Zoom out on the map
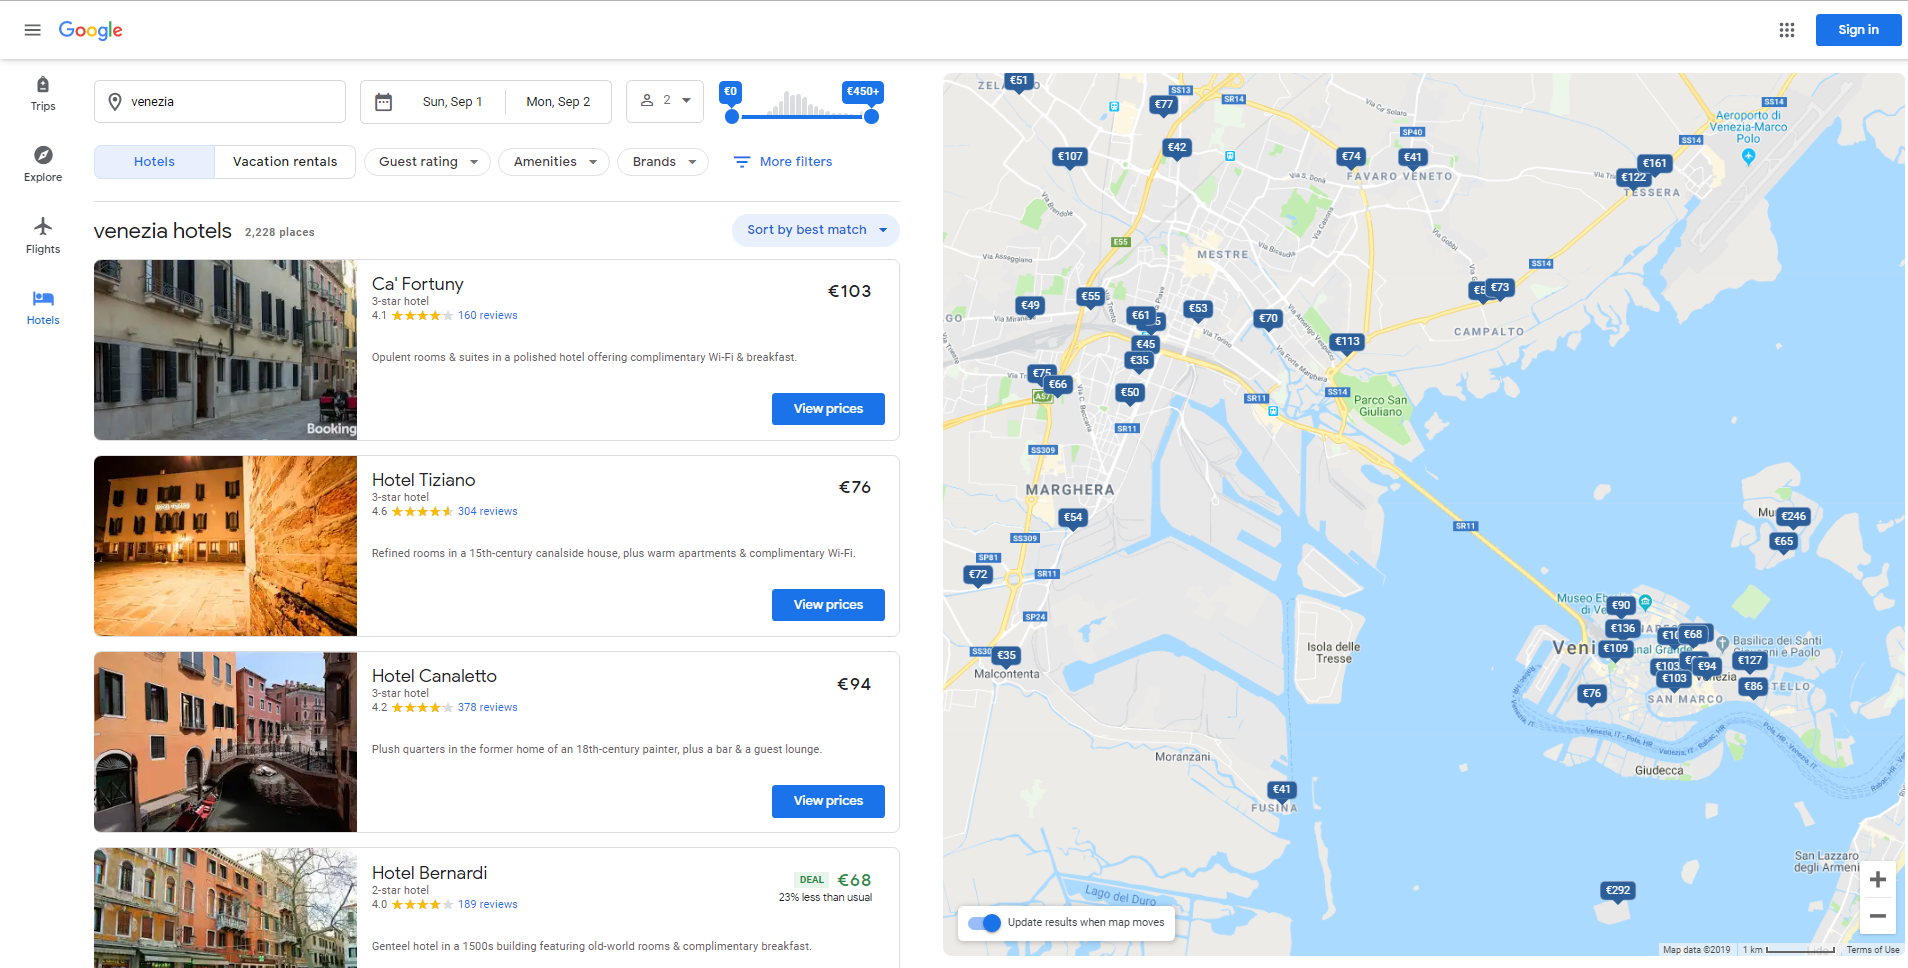 pos(1878,915)
